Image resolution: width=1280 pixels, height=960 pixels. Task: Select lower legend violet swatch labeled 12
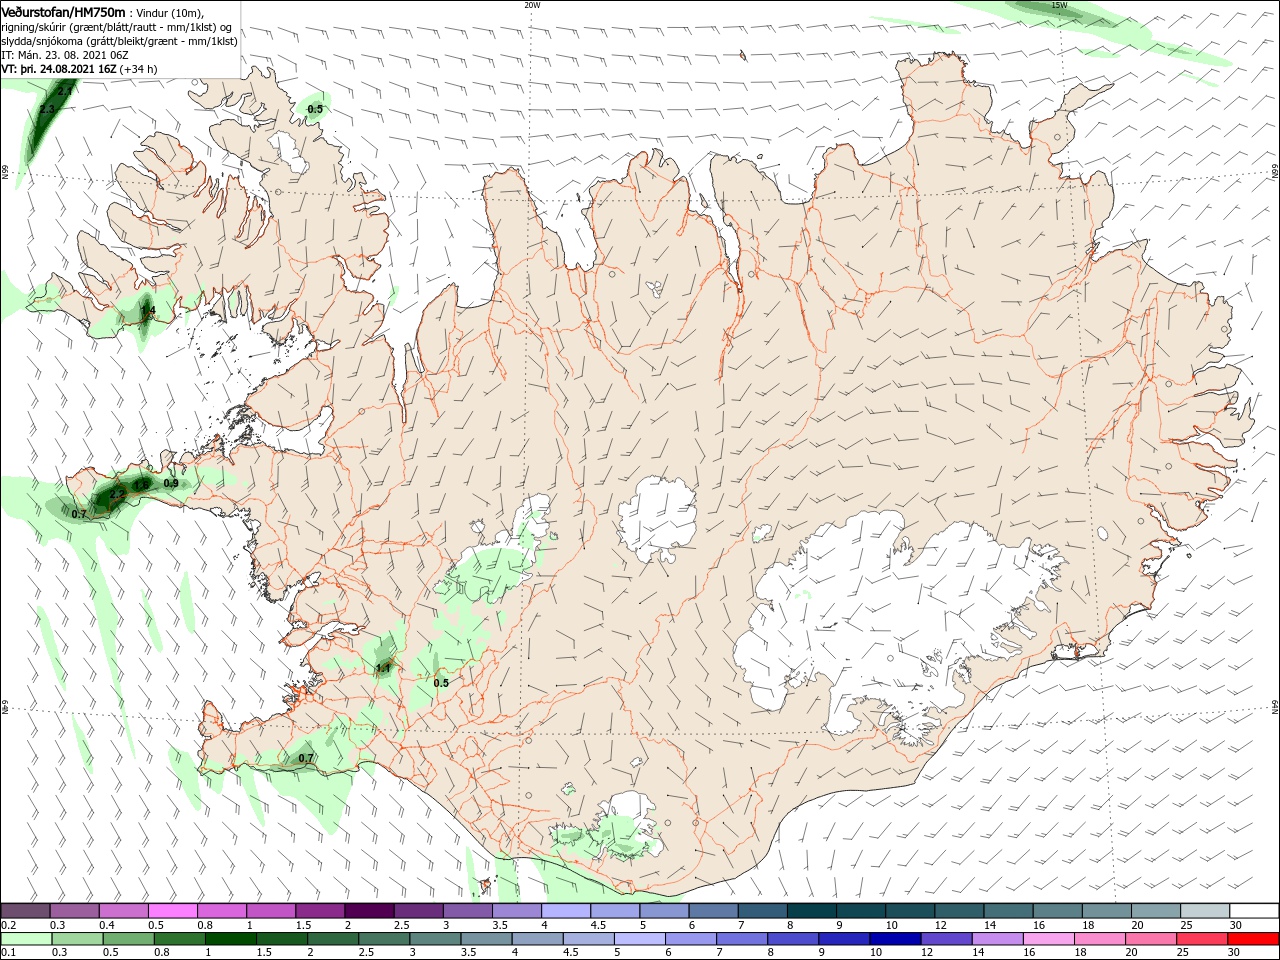click(946, 939)
